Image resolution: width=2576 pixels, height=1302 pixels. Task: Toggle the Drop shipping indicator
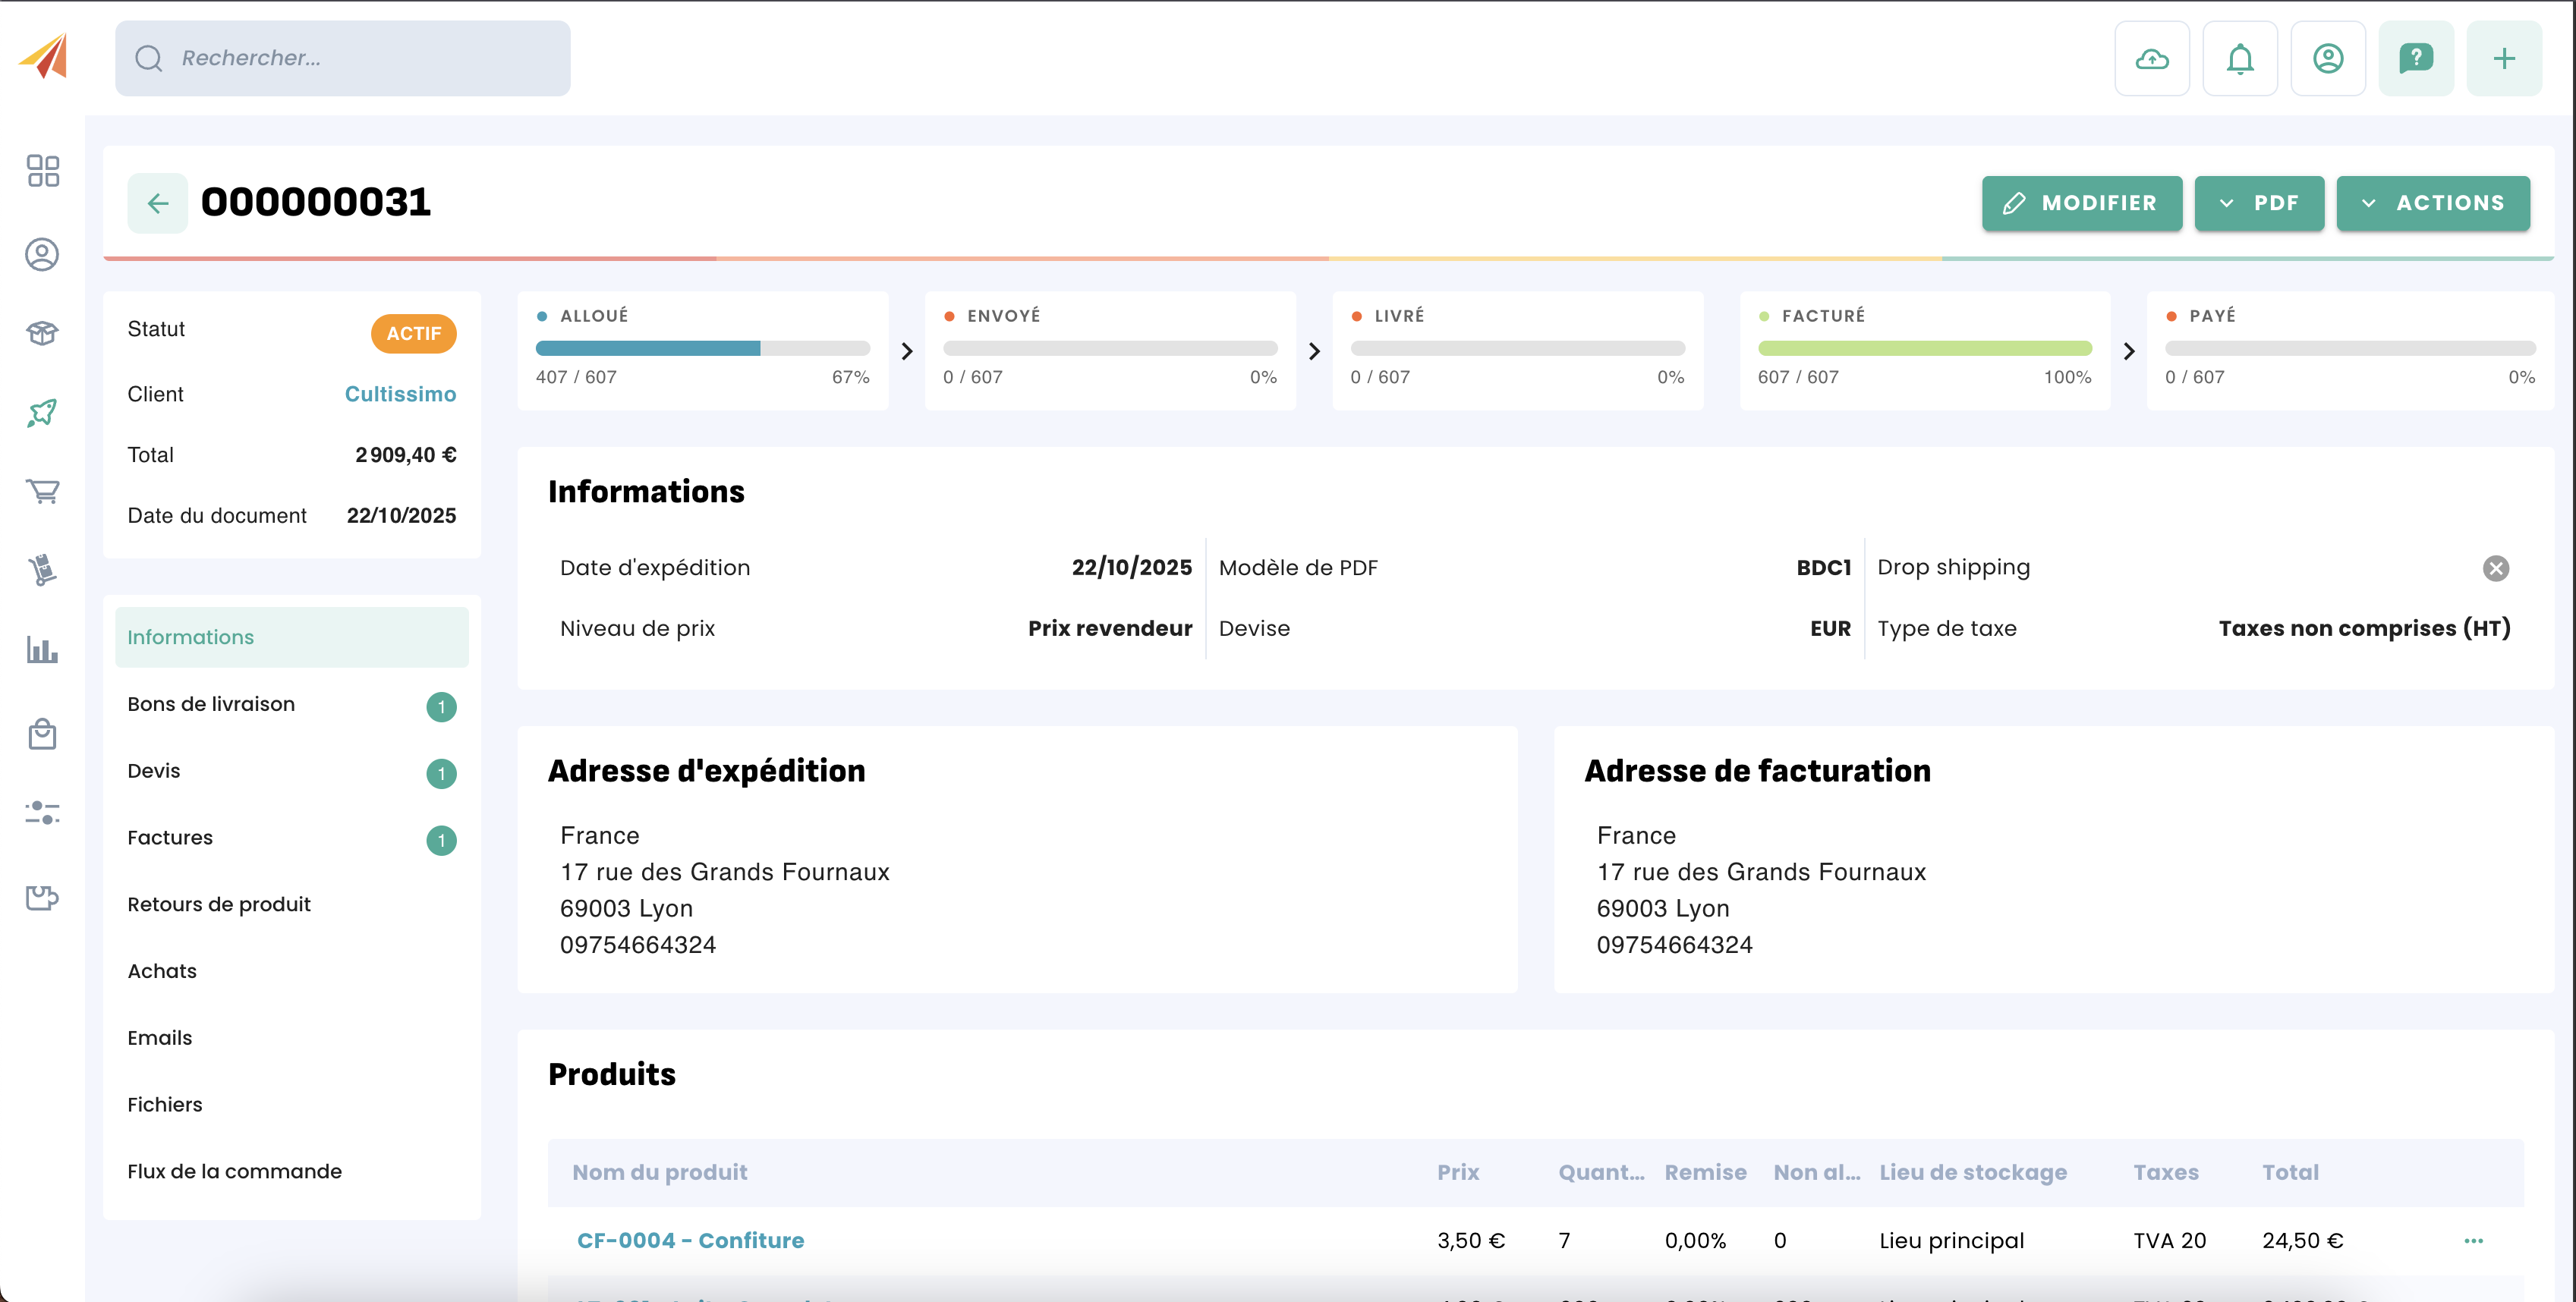click(2495, 568)
